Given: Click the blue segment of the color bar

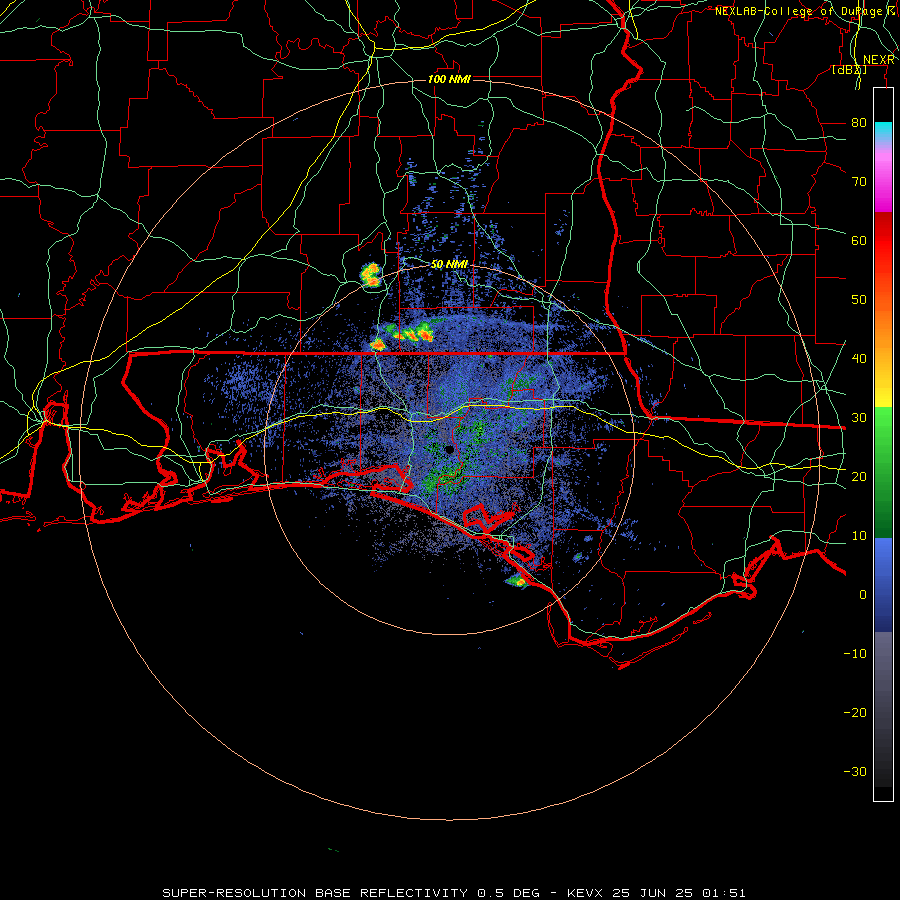Looking at the screenshot, I should pyautogui.click(x=883, y=585).
